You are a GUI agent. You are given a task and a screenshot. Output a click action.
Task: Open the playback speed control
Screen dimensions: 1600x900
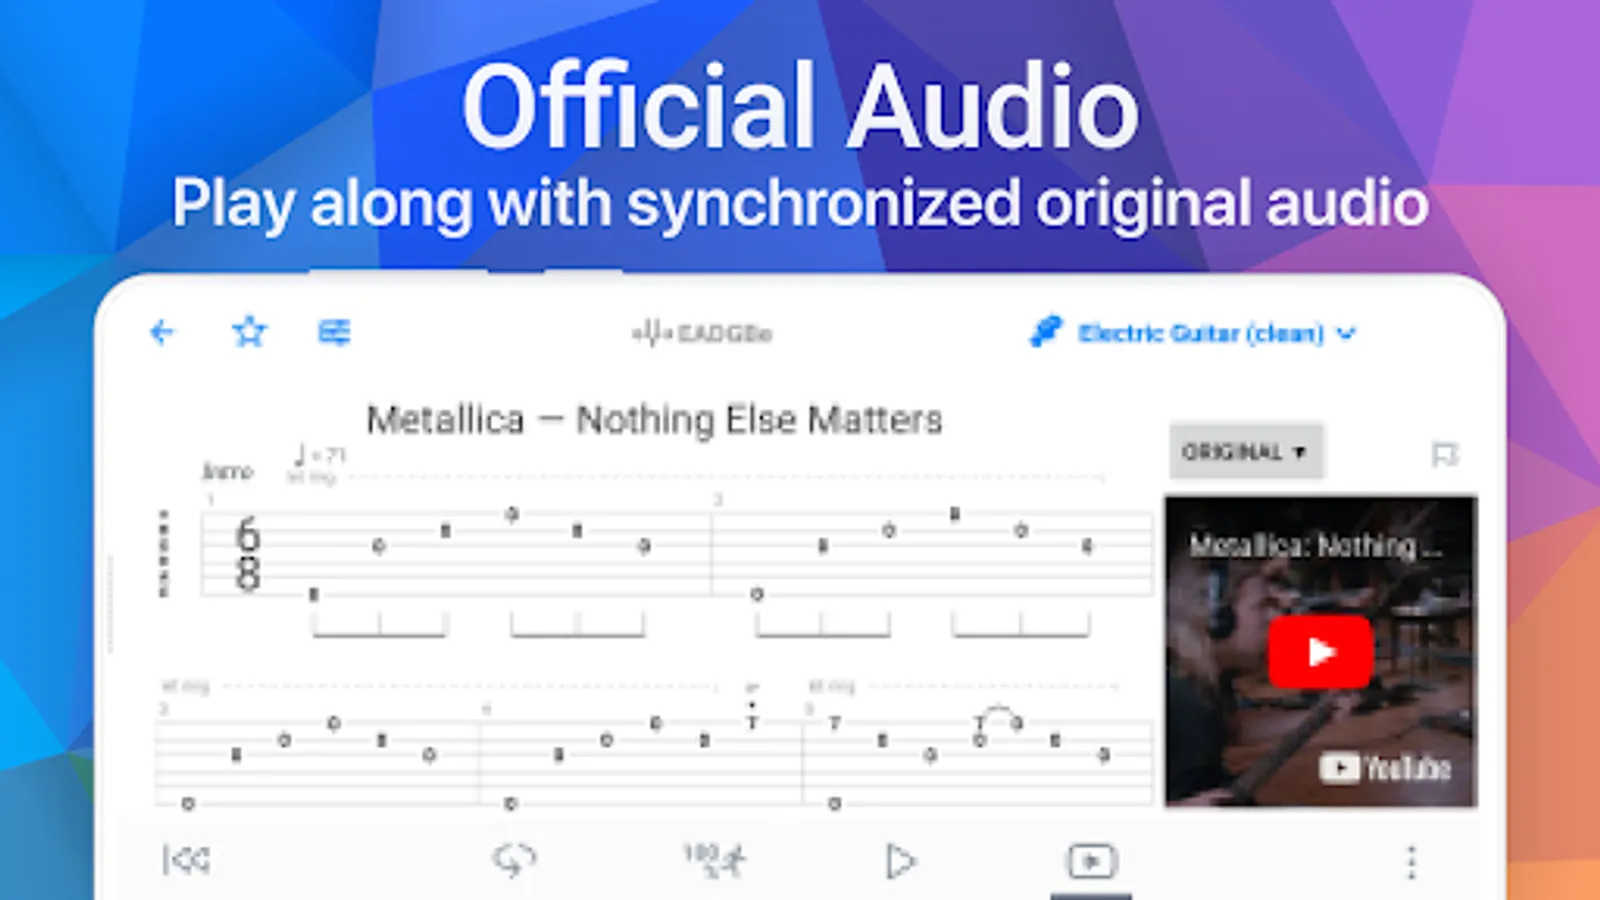tap(714, 860)
